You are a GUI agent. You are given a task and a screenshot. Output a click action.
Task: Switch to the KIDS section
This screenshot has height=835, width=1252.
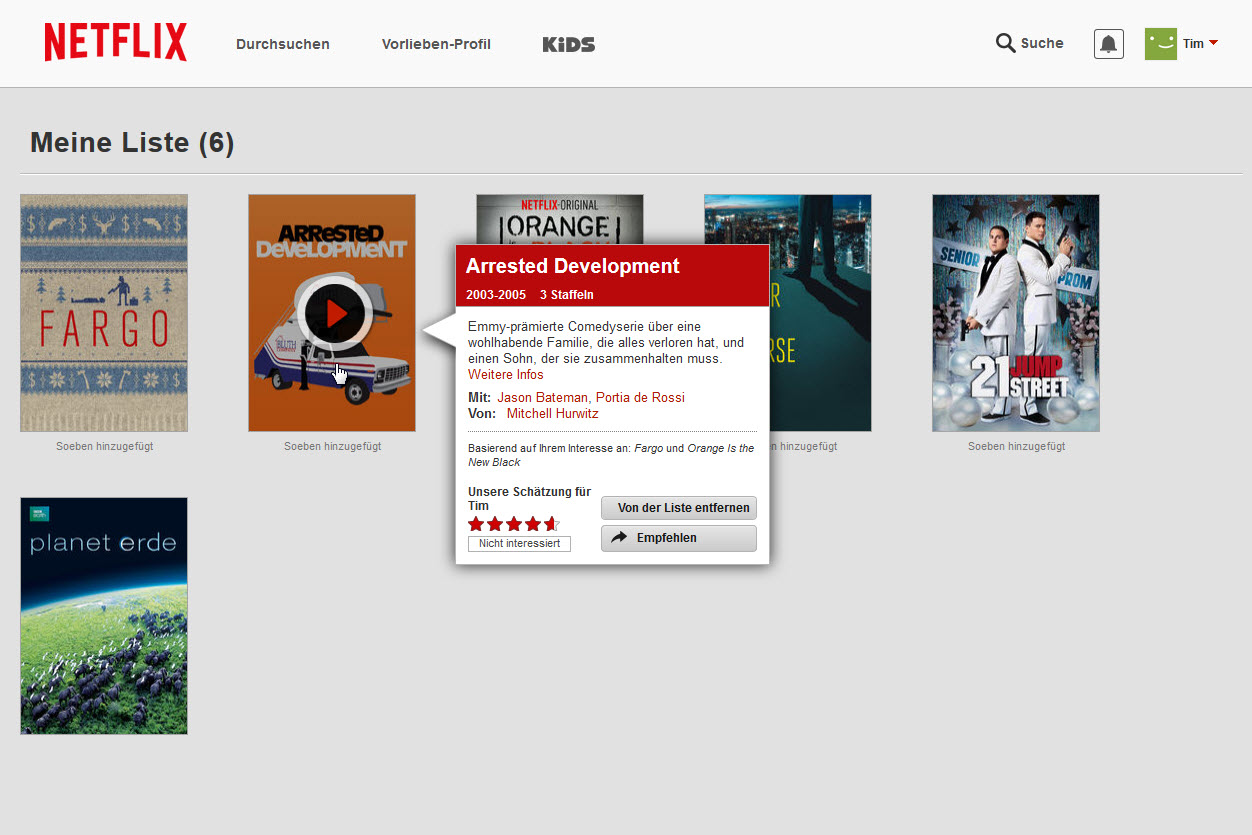[569, 44]
